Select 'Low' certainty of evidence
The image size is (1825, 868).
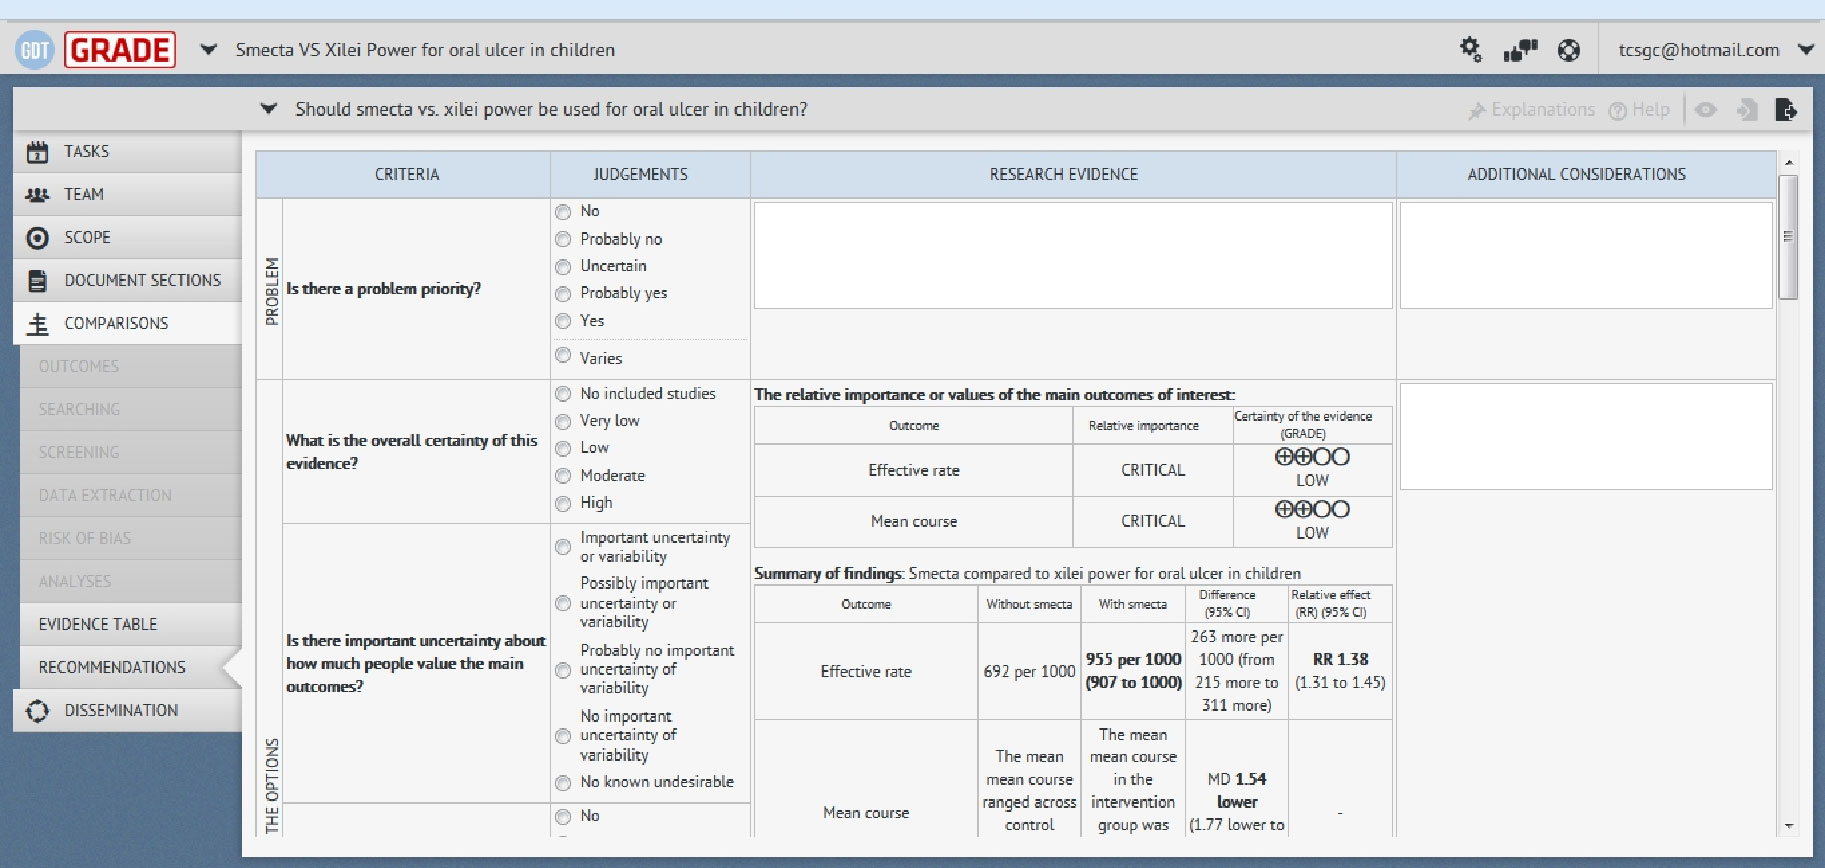tap(563, 449)
